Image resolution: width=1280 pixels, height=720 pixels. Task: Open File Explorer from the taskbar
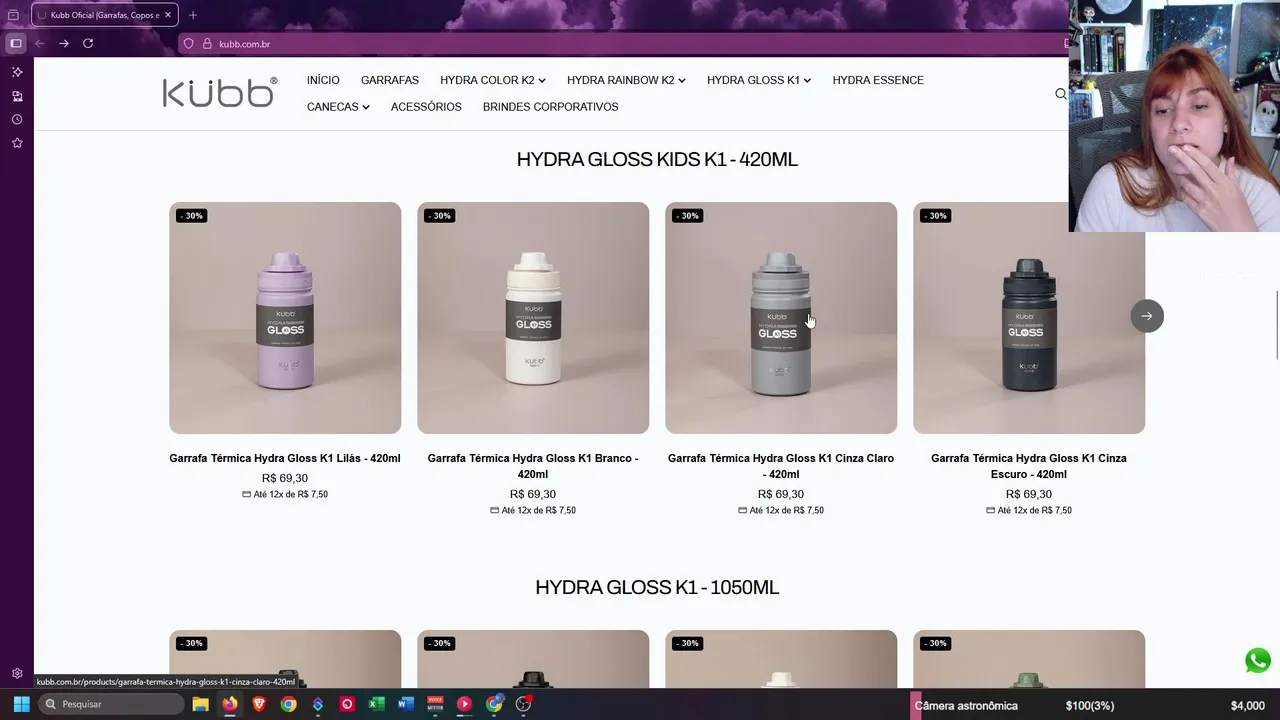(x=200, y=704)
